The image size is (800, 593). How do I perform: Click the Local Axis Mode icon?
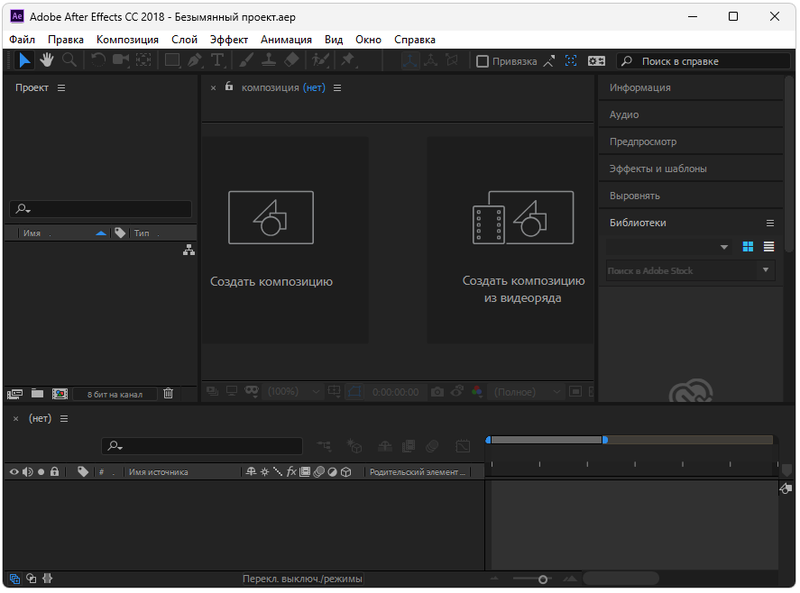410,61
